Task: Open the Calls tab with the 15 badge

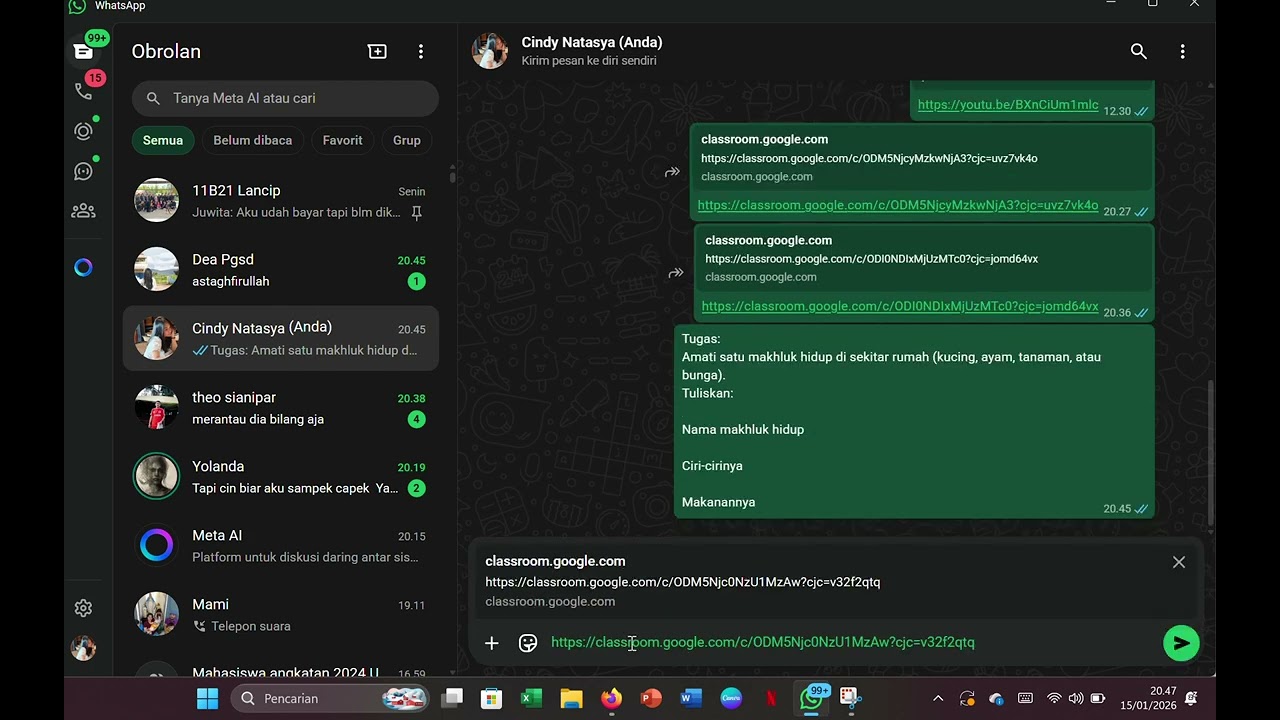Action: [84, 91]
